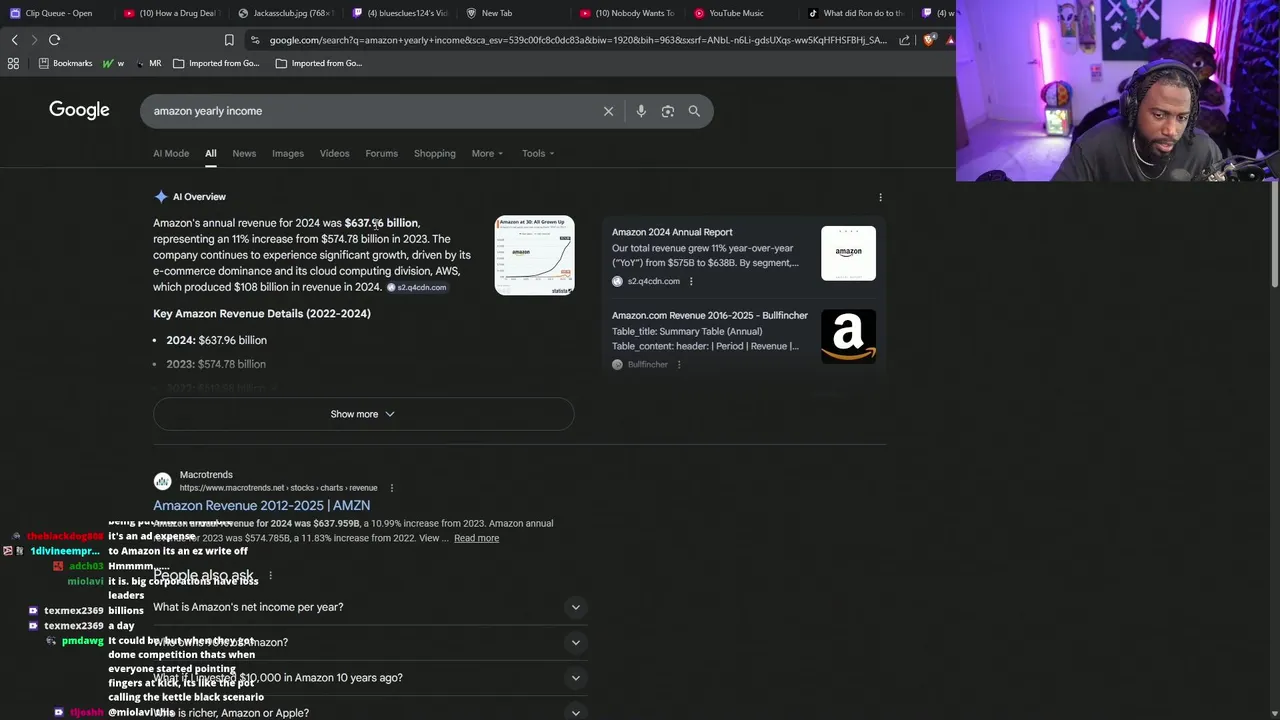Open the More dropdown in search filters

pyautogui.click(x=487, y=153)
